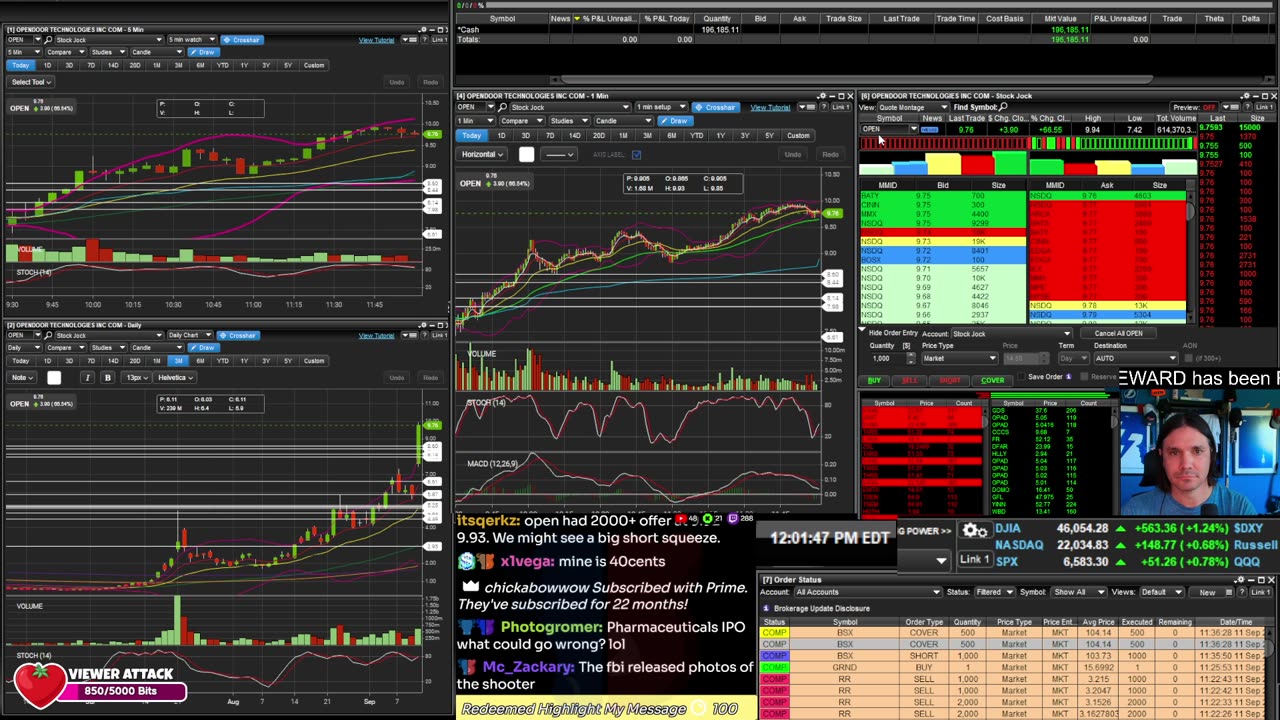
Task: Click the BUY order button
Action: click(874, 381)
